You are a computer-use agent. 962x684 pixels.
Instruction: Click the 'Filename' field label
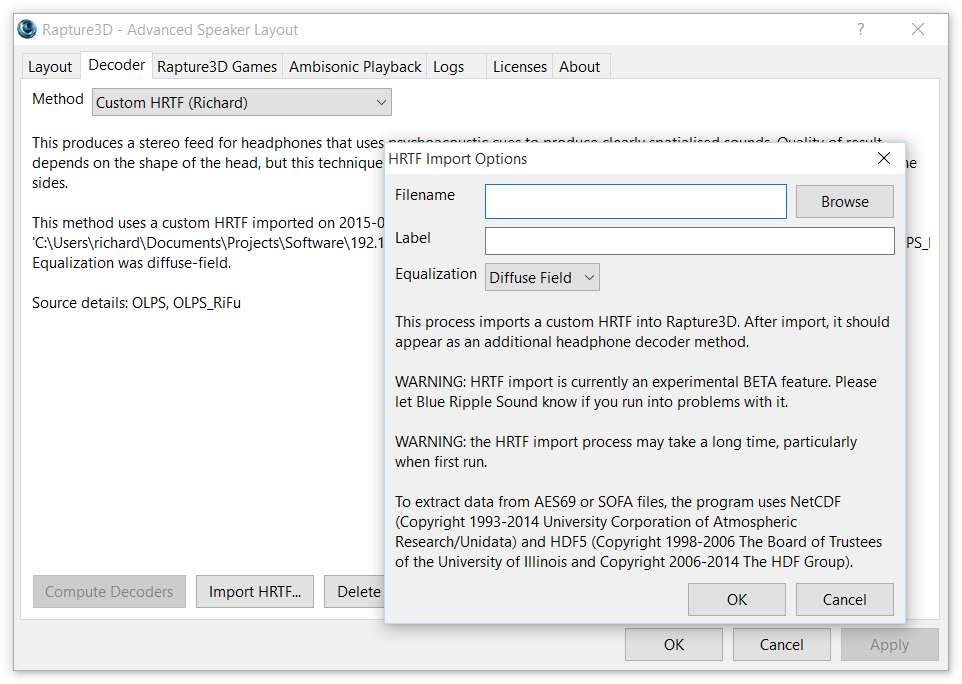(425, 195)
